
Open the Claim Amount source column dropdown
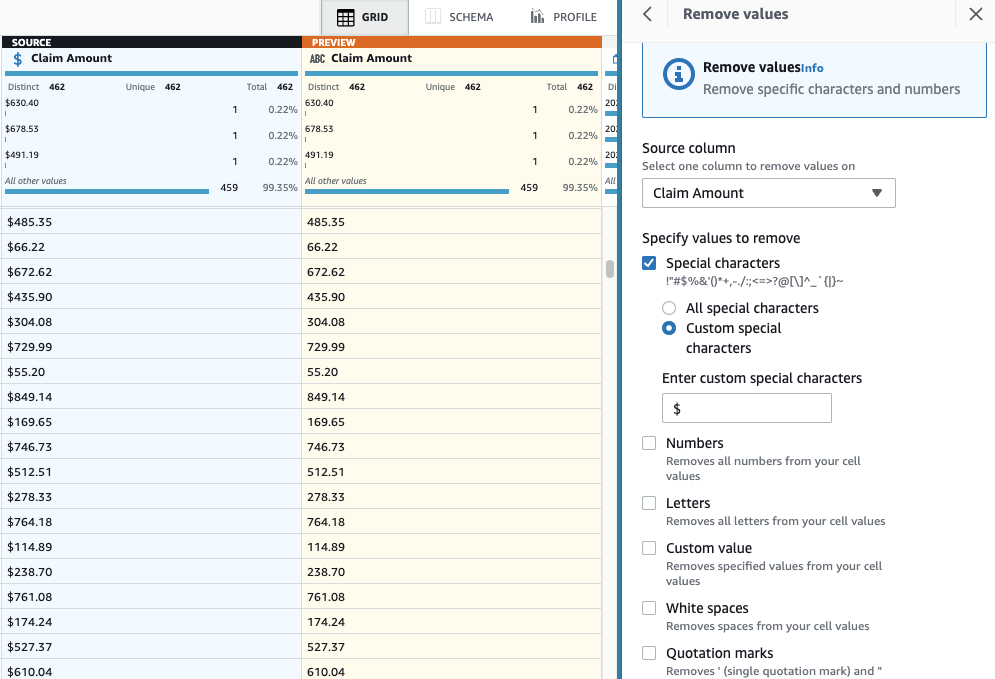click(x=768, y=193)
